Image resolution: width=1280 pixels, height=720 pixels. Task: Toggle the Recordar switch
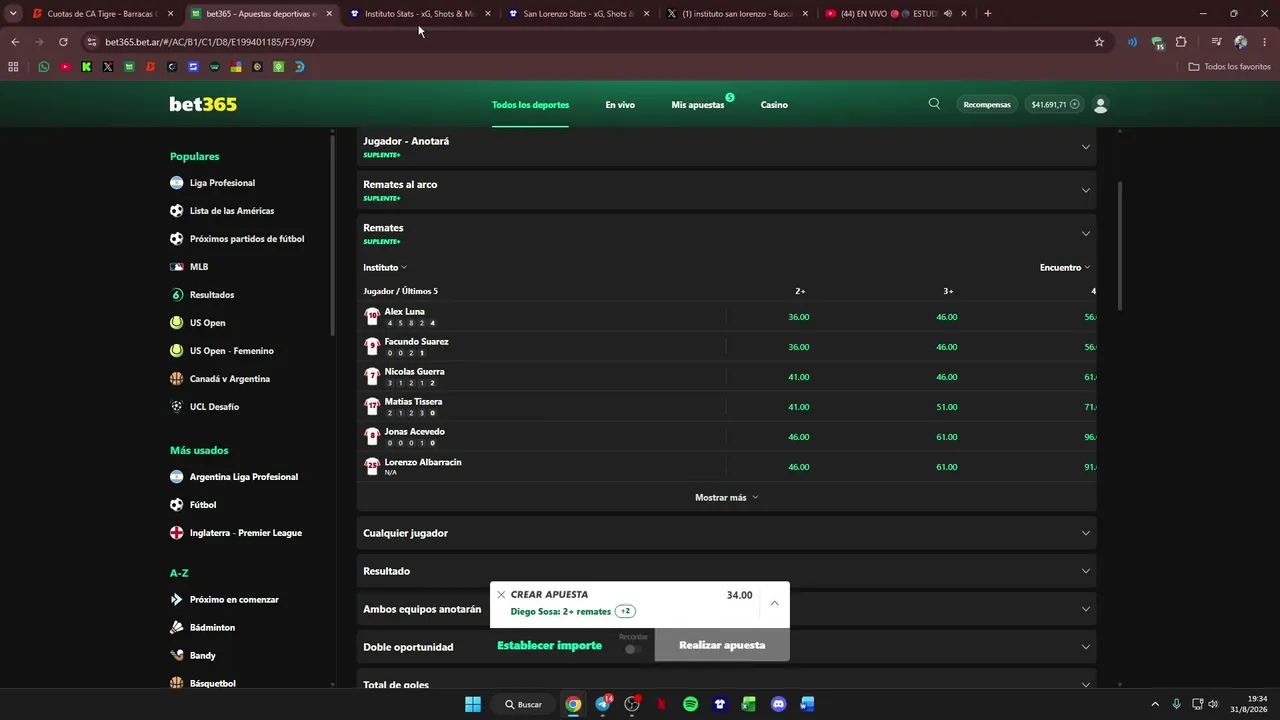click(x=632, y=649)
